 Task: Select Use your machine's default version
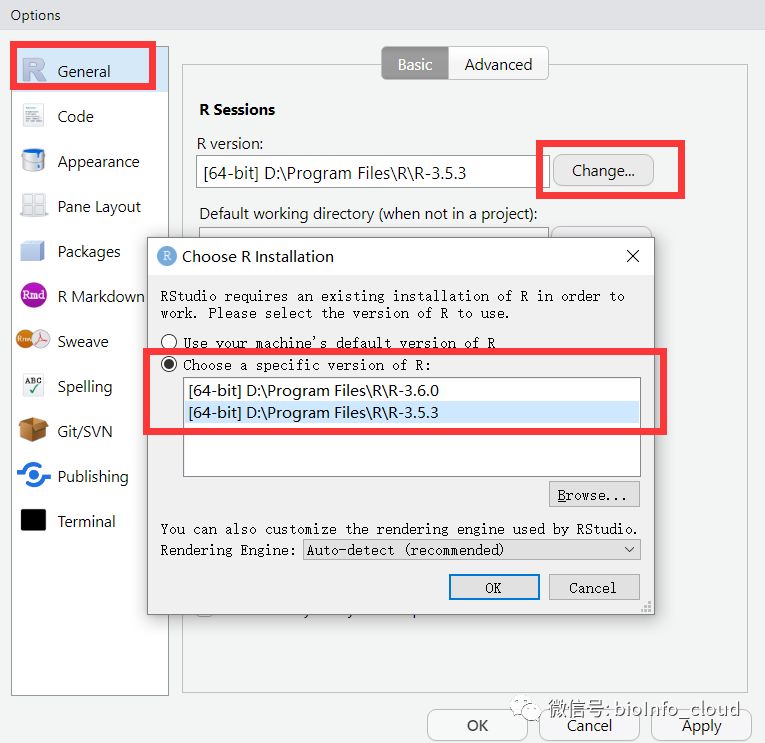[169, 342]
